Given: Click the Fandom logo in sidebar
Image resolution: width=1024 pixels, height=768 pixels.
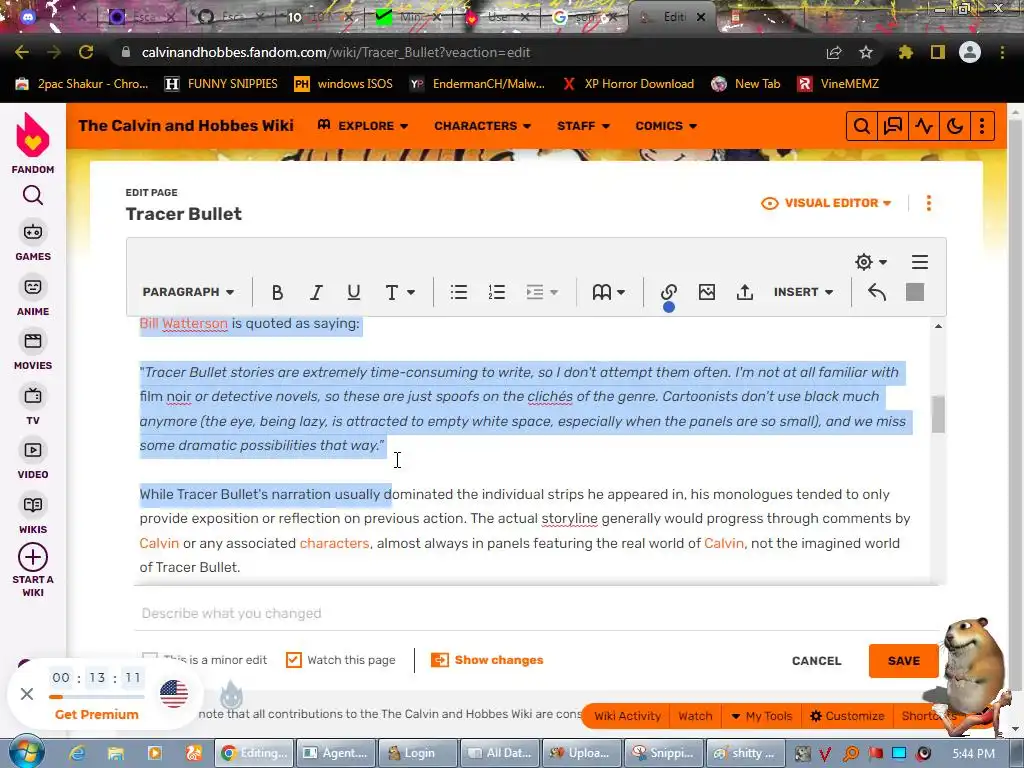Looking at the screenshot, I should point(33,143).
